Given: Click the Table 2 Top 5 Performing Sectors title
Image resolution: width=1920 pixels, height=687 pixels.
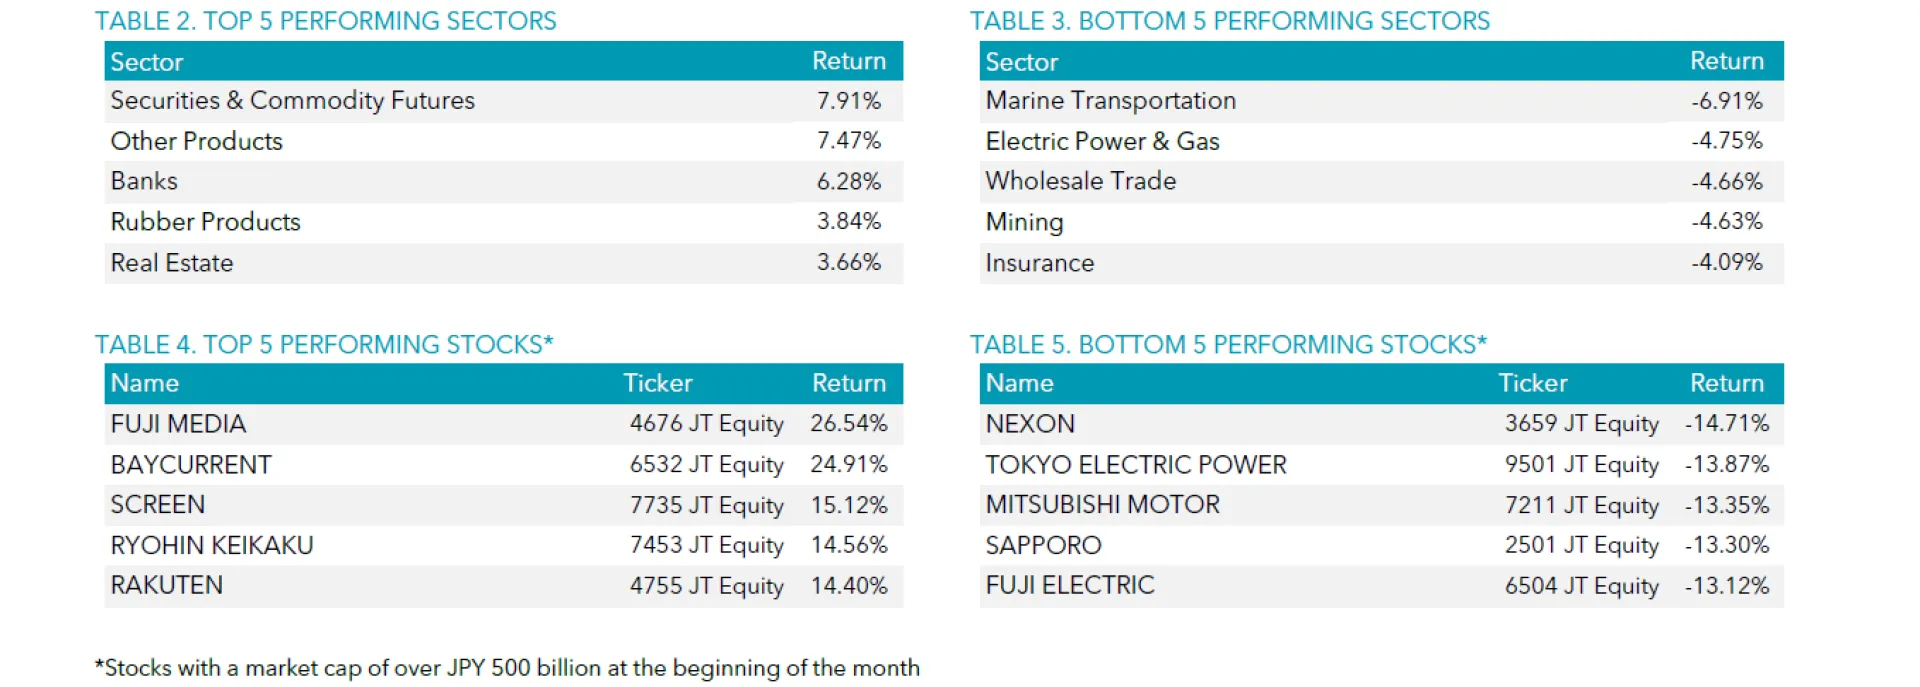Looking at the screenshot, I should tap(325, 21).
